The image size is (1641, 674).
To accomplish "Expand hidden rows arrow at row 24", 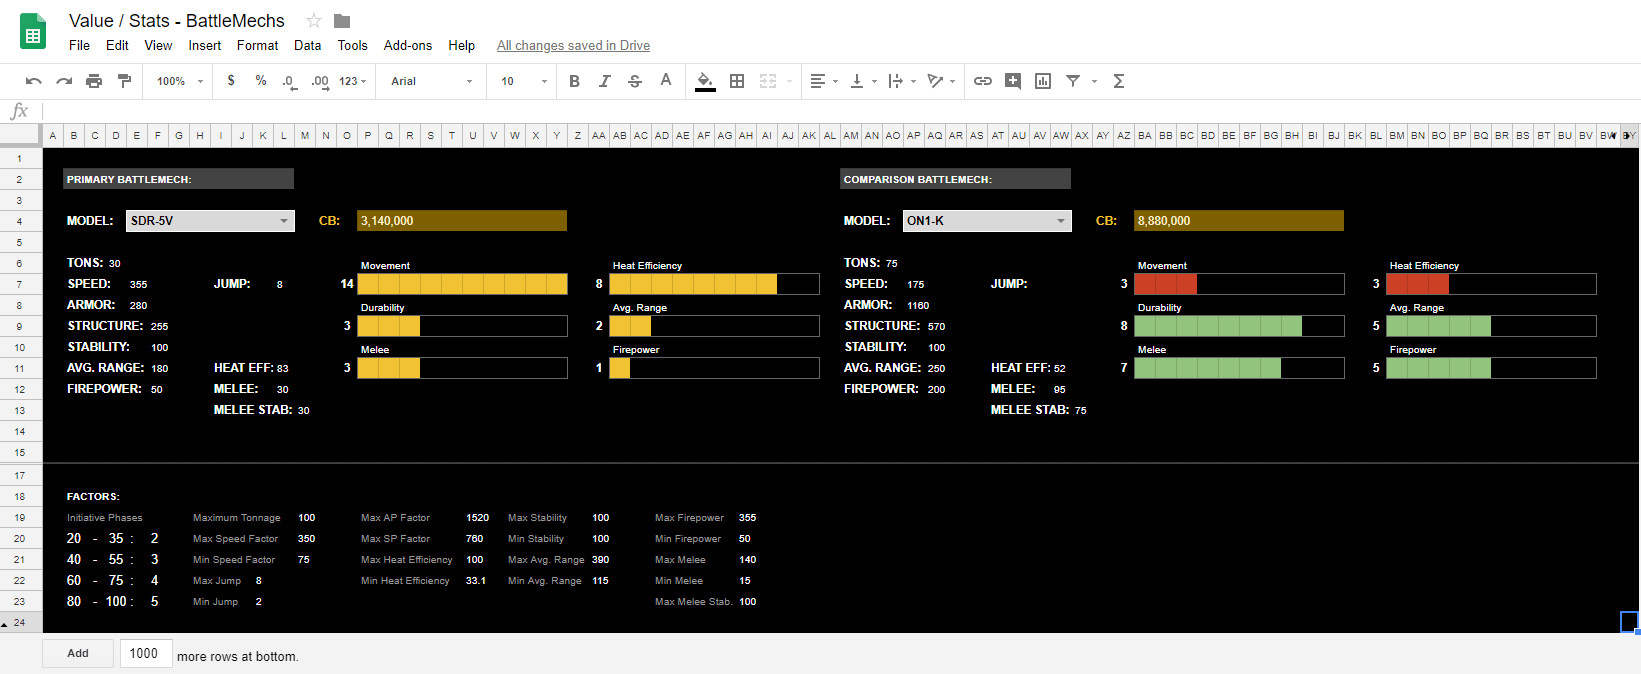I will pyautogui.click(x=5, y=623).
